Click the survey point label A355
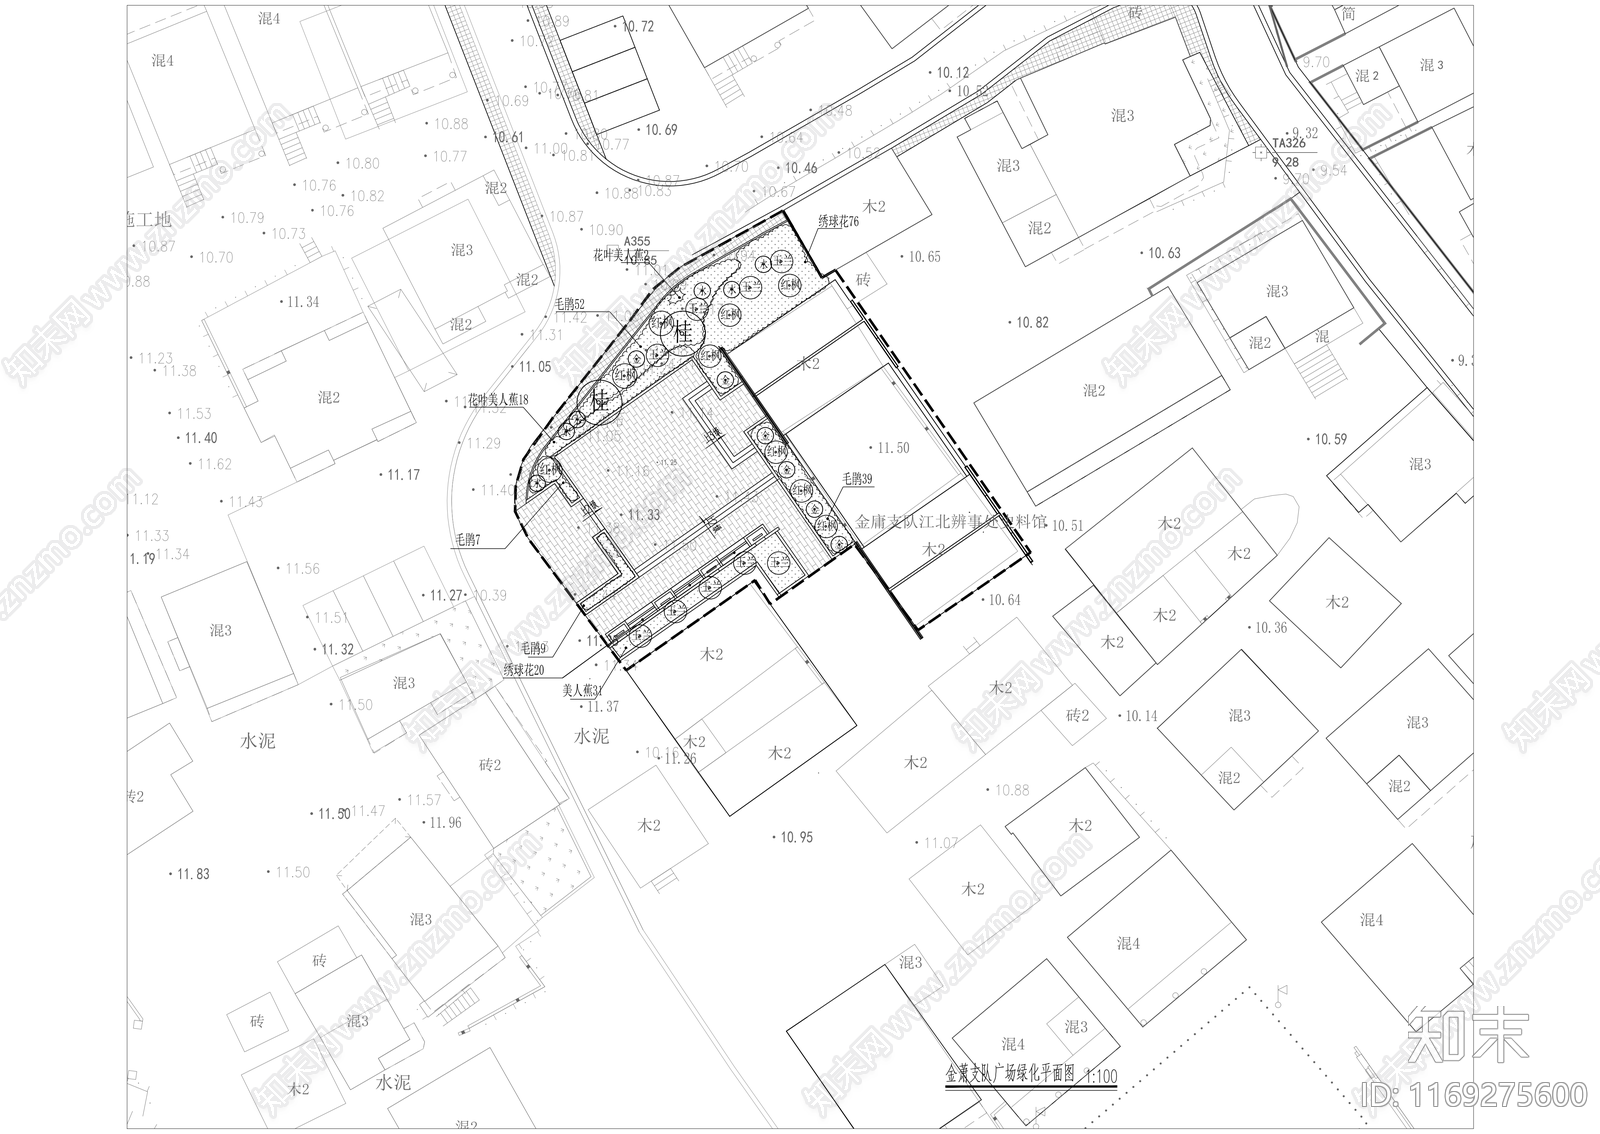This screenshot has height=1134, width=1600. pos(636,241)
